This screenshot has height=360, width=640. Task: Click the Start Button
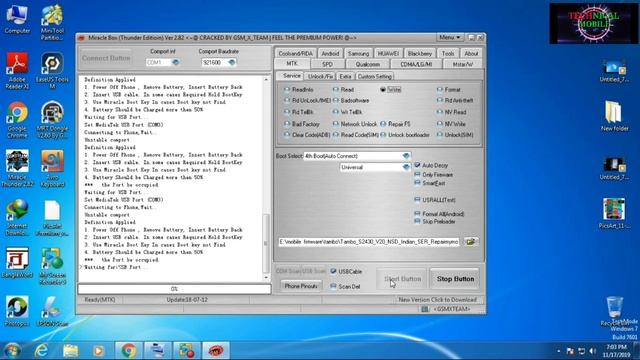(402, 279)
